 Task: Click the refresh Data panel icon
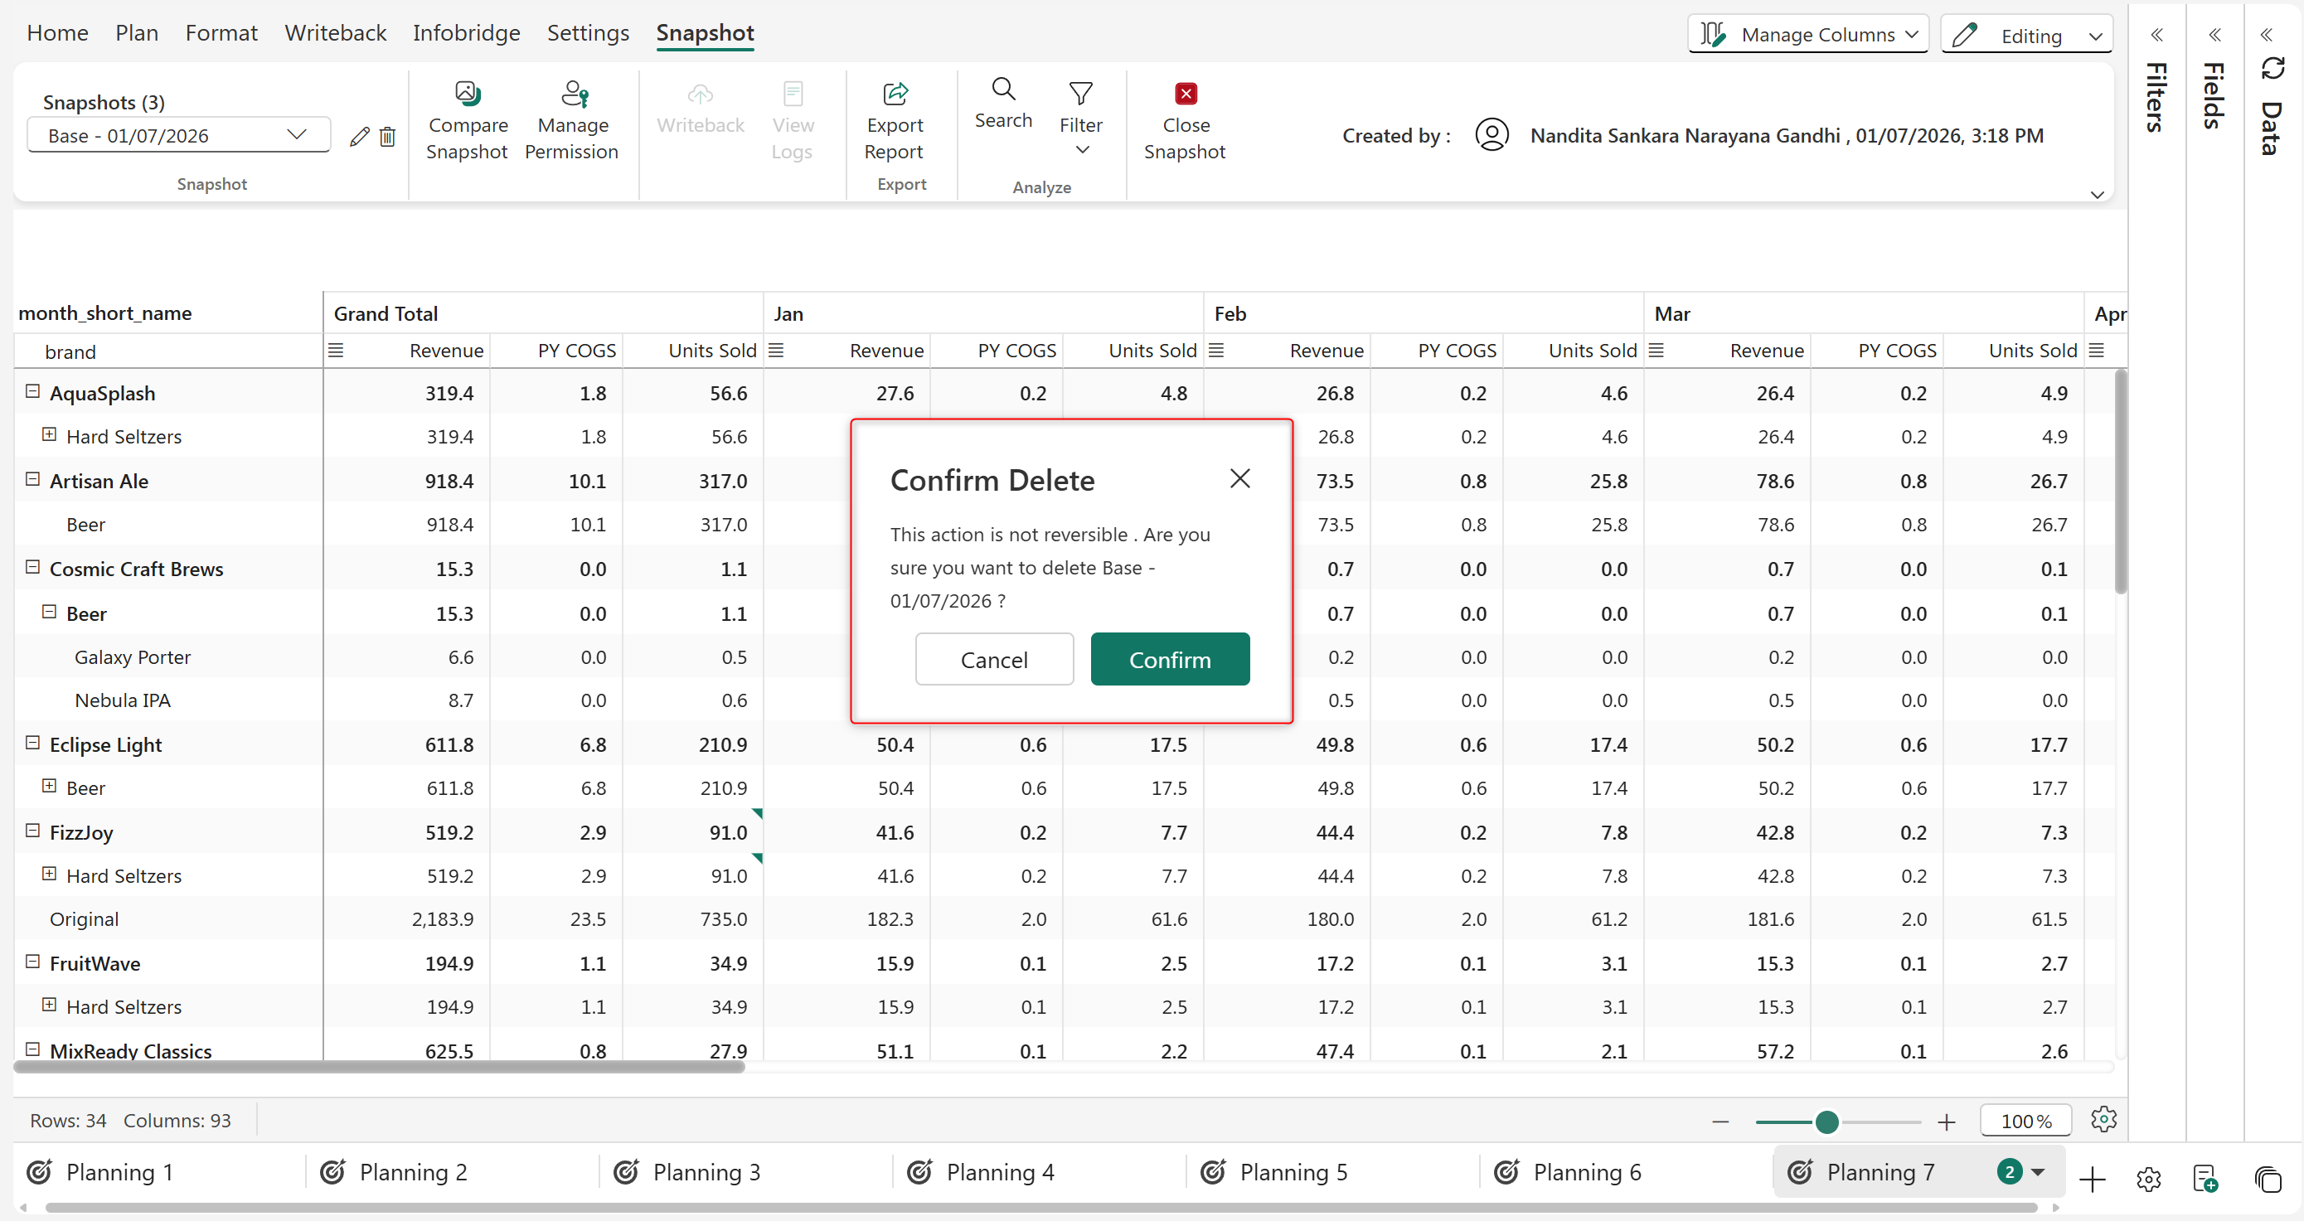(x=2273, y=69)
